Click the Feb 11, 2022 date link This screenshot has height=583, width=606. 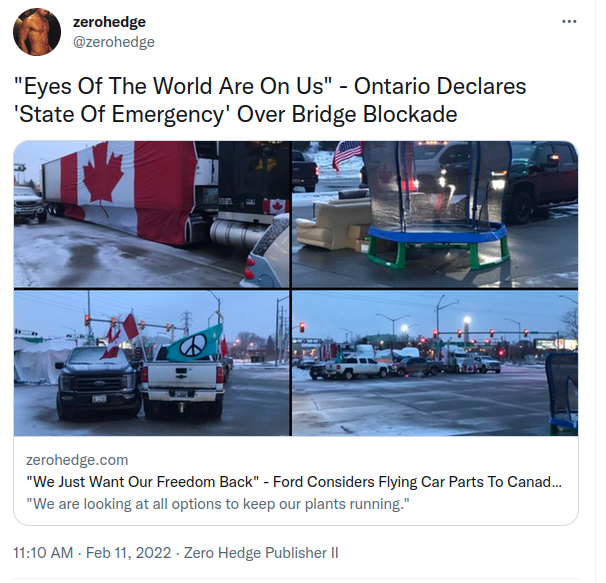(x=128, y=553)
